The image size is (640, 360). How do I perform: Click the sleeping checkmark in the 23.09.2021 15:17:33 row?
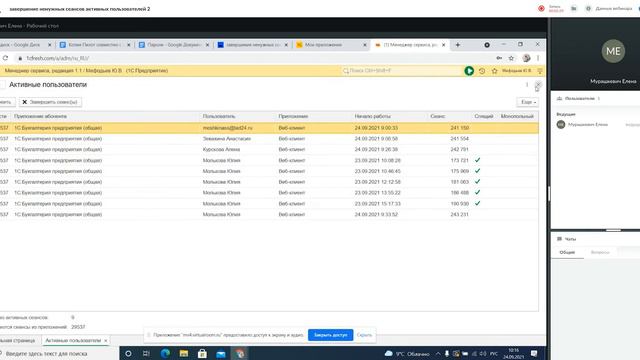477,203
